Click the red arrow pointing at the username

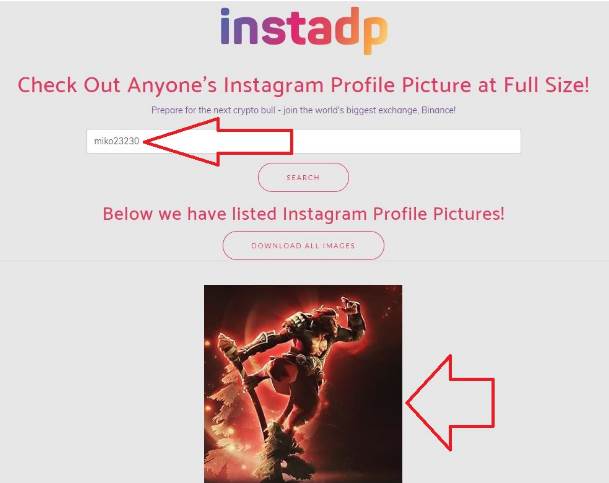click(x=218, y=142)
